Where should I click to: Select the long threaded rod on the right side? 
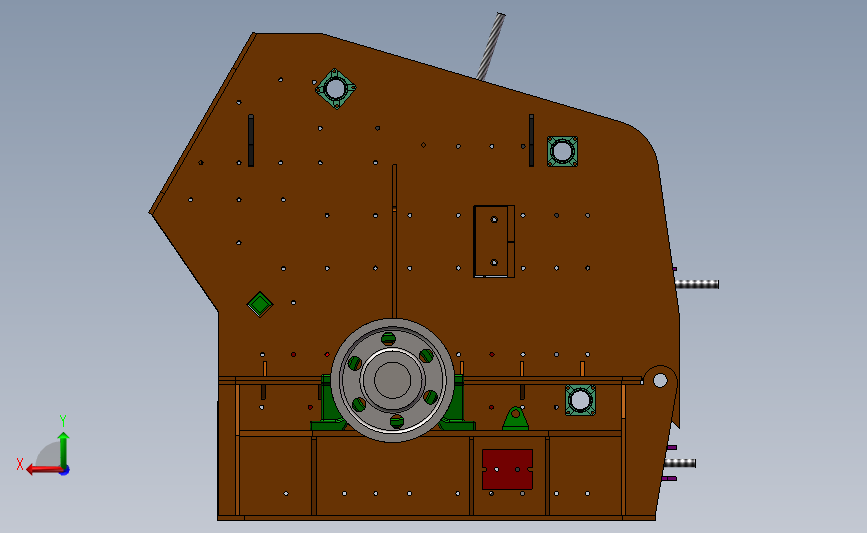697,284
